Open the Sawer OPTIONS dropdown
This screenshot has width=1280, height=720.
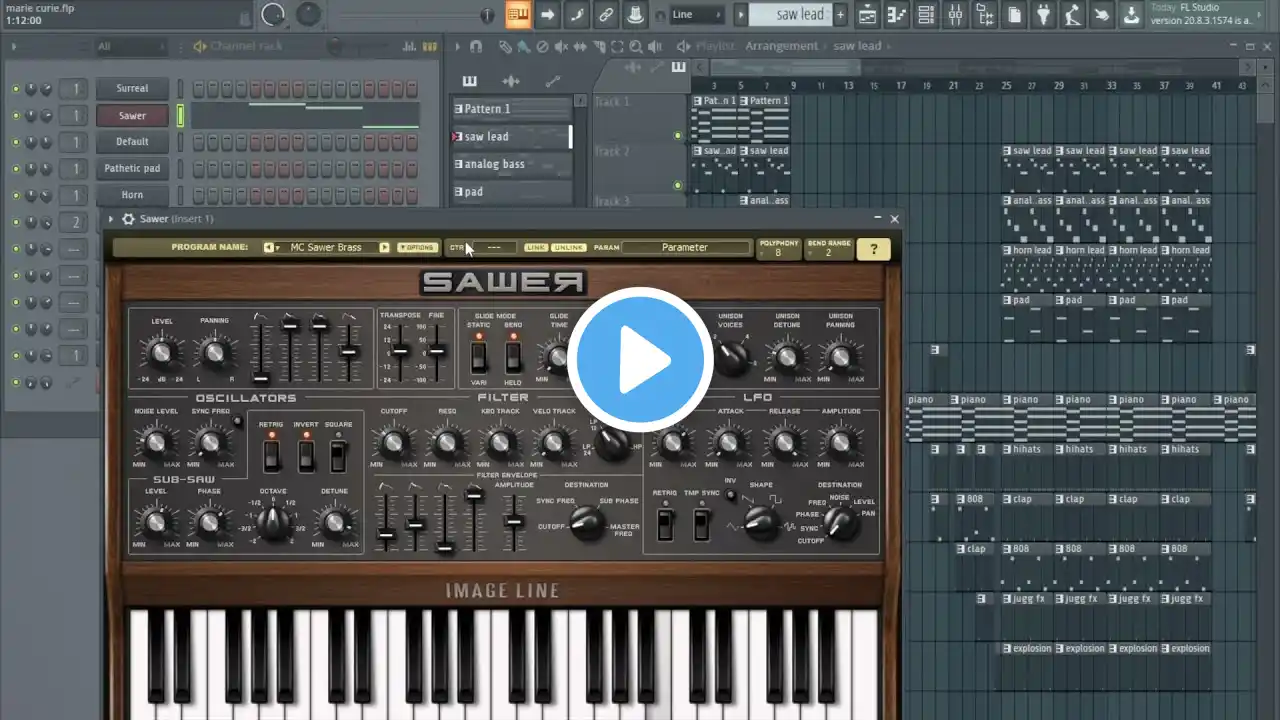tap(417, 247)
